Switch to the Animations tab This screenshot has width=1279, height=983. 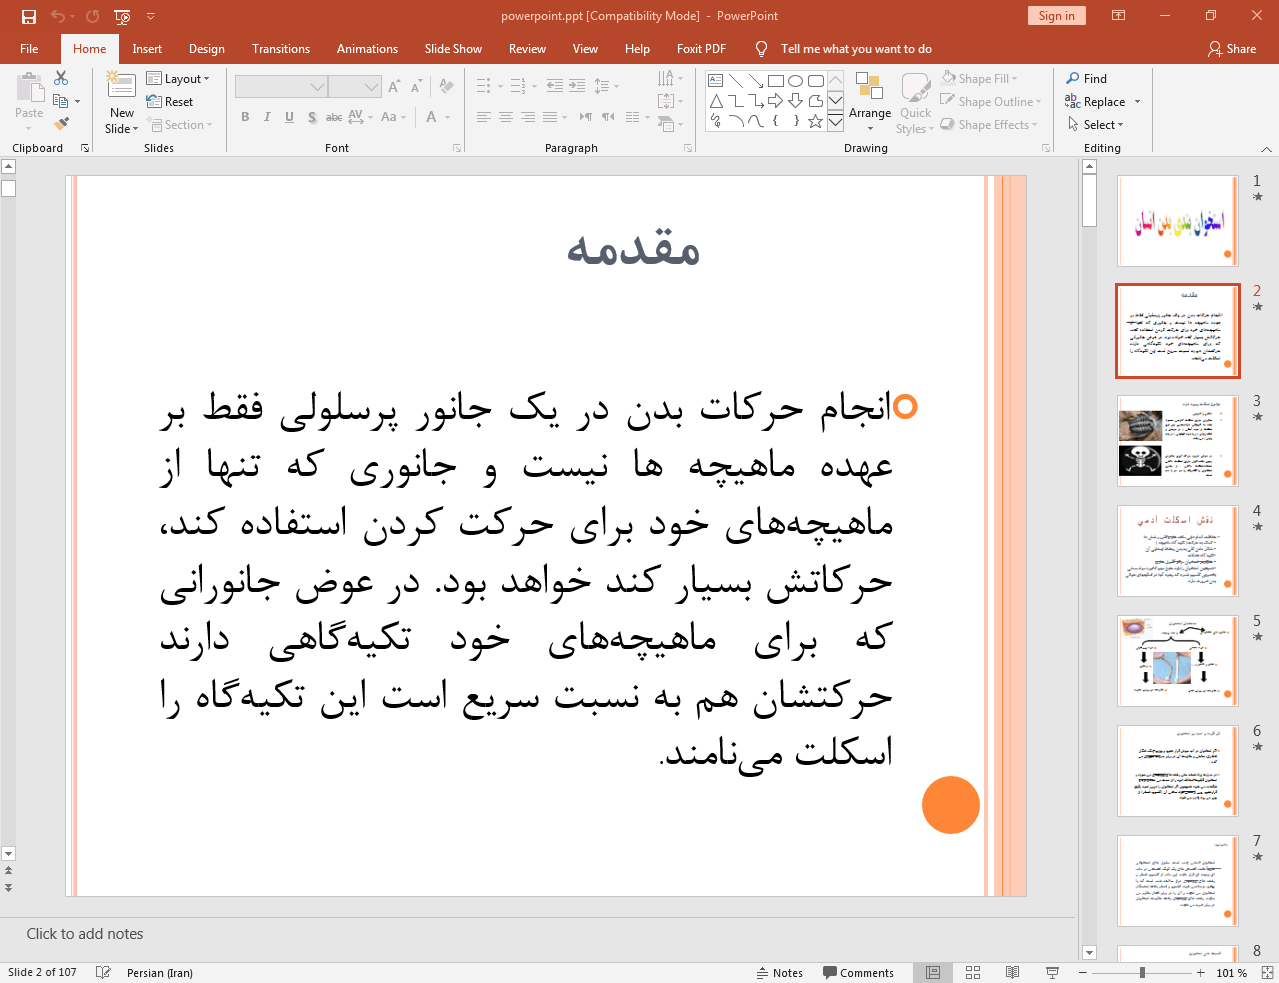367,48
